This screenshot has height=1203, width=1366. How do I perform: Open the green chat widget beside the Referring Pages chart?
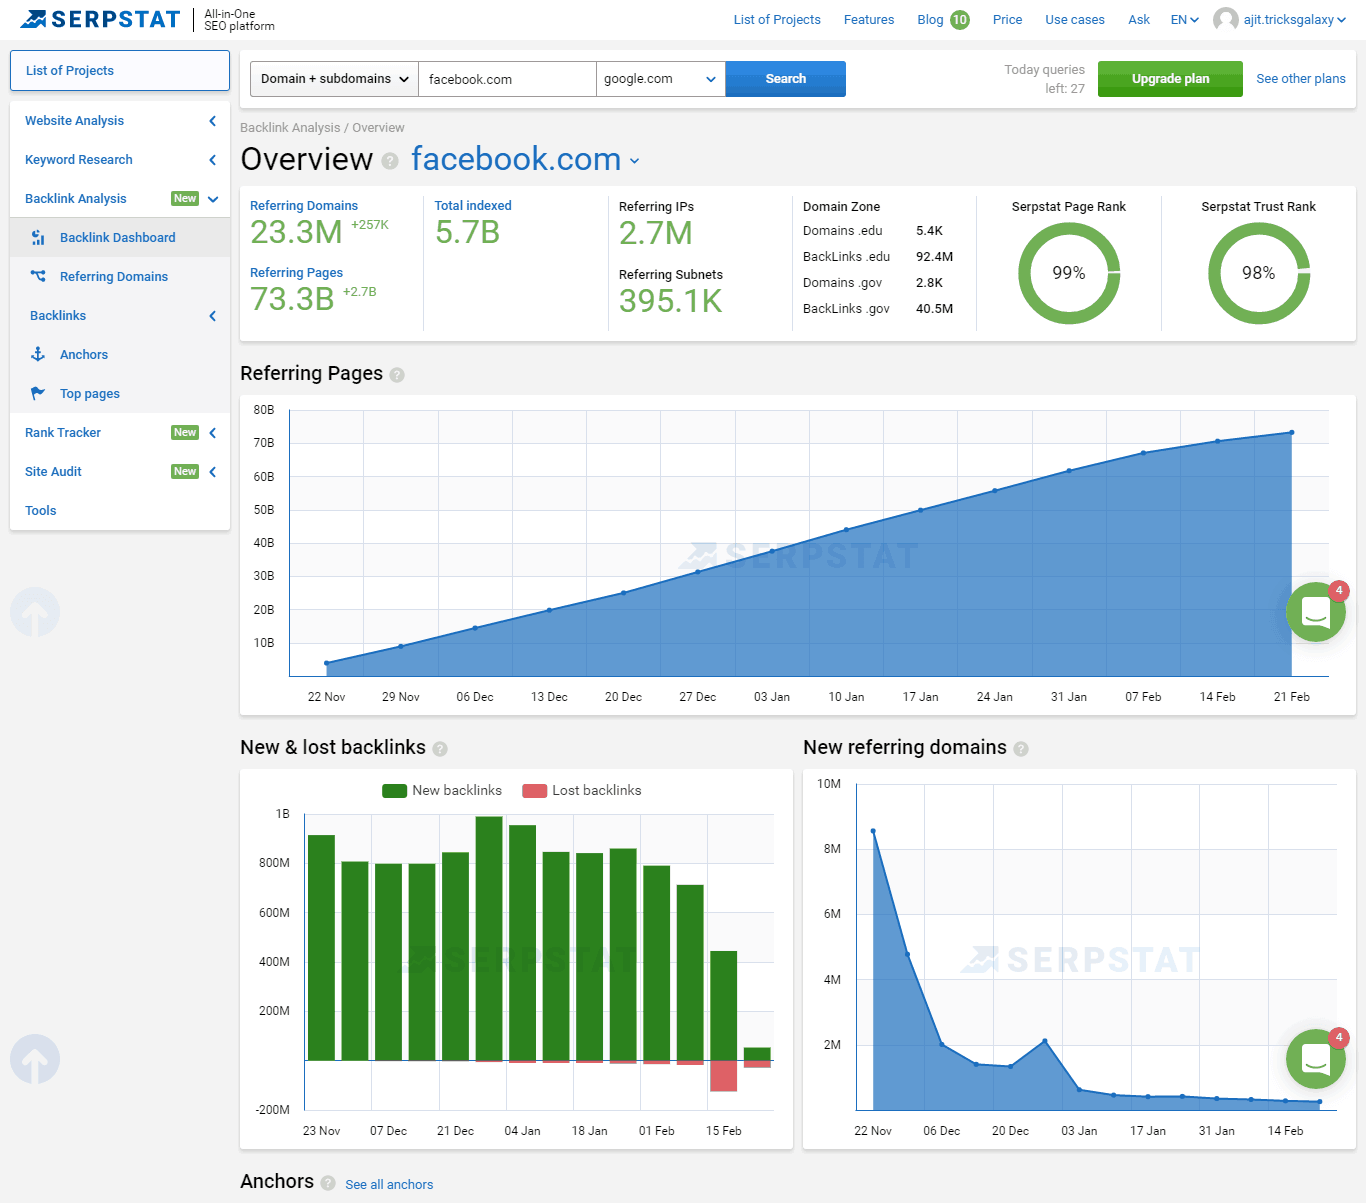pyautogui.click(x=1315, y=612)
